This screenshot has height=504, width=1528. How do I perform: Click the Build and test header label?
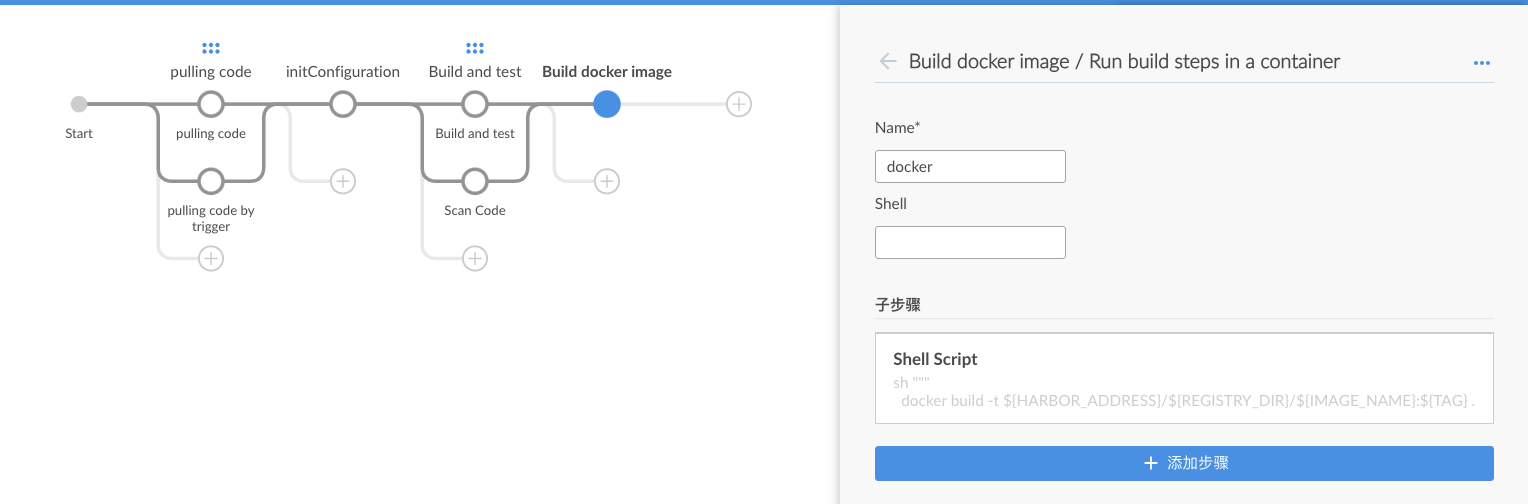475,72
